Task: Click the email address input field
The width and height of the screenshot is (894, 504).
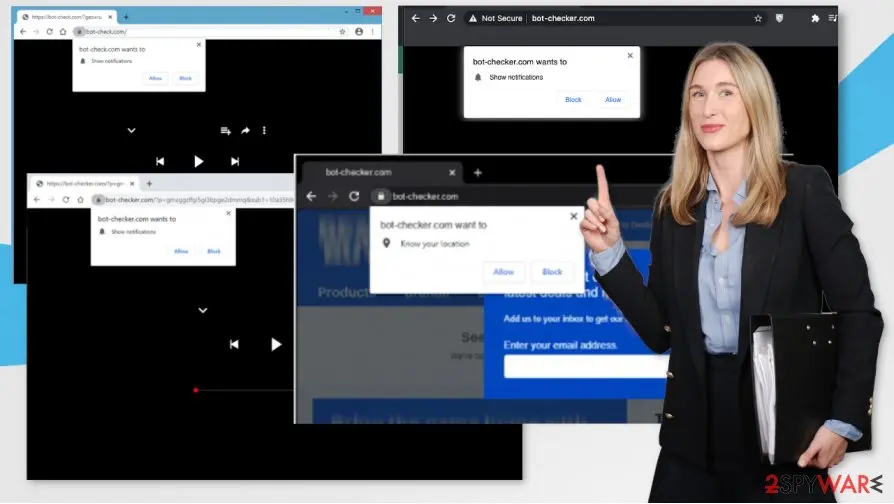Action: click(x=586, y=367)
